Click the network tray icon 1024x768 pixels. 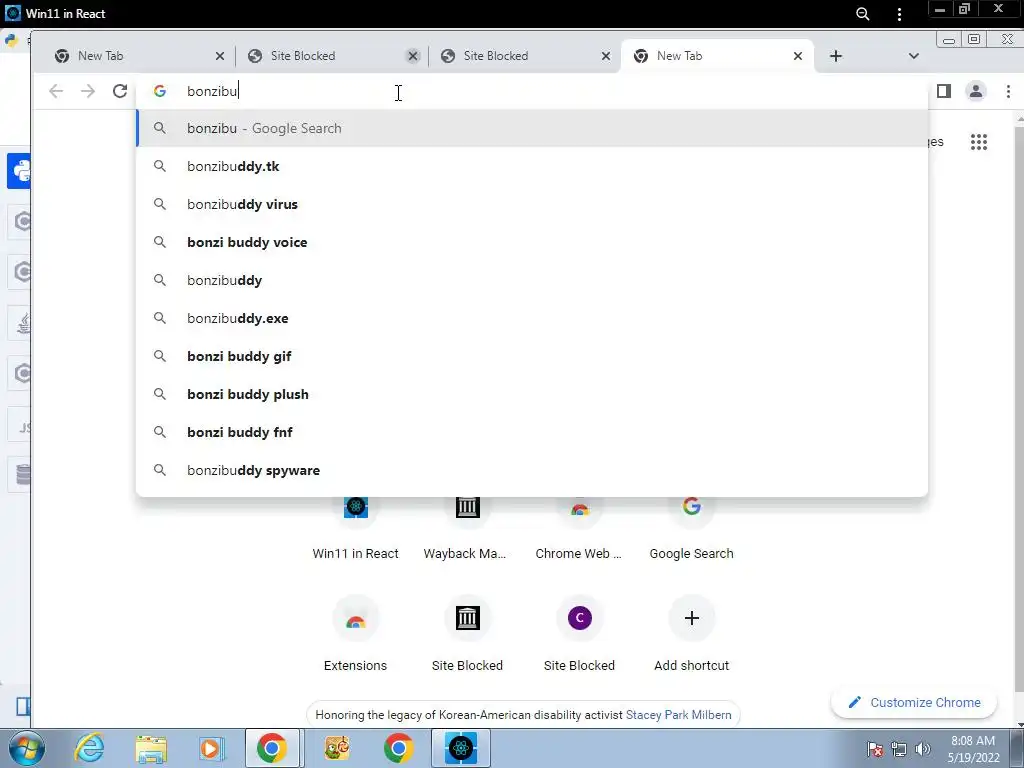tap(899, 749)
